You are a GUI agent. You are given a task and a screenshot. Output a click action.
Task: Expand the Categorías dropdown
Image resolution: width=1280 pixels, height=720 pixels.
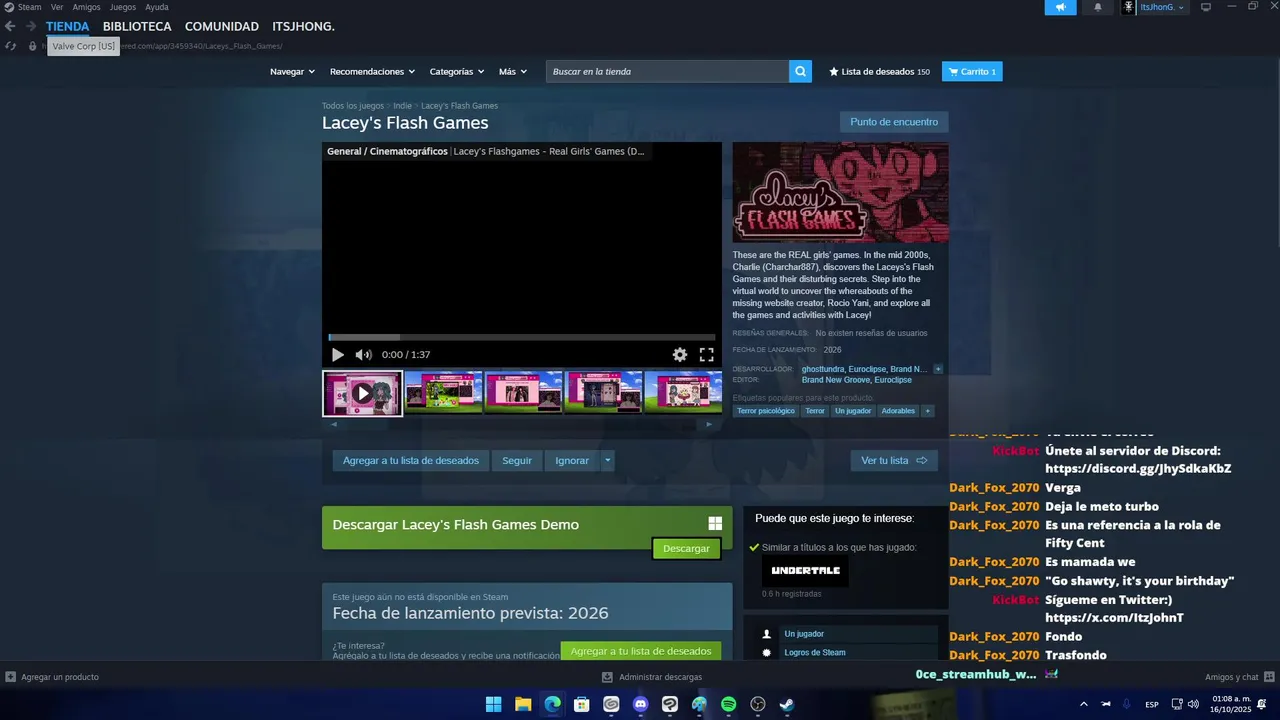click(457, 72)
